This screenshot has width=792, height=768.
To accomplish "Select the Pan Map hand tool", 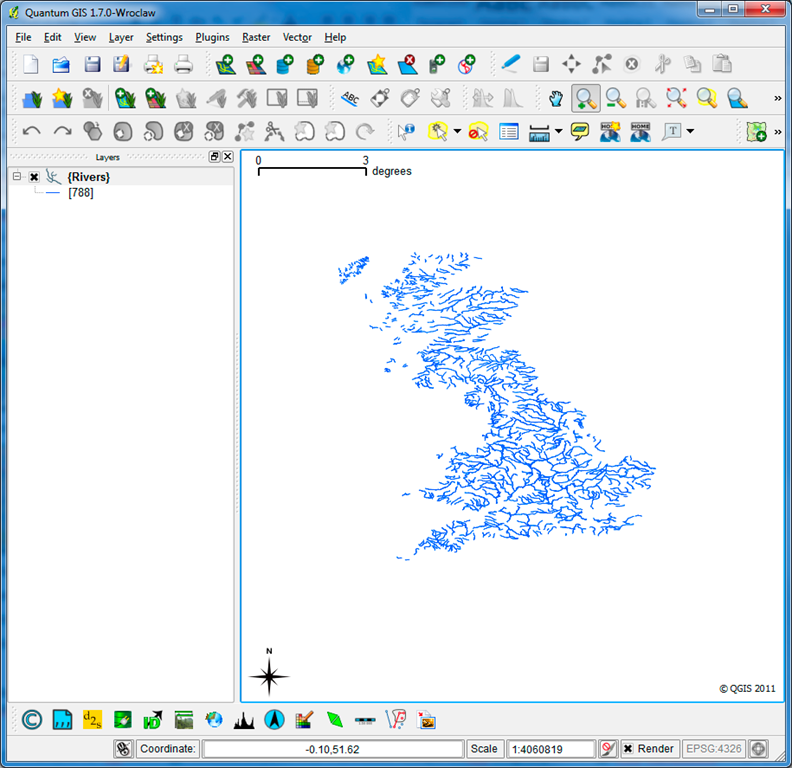I will [556, 98].
